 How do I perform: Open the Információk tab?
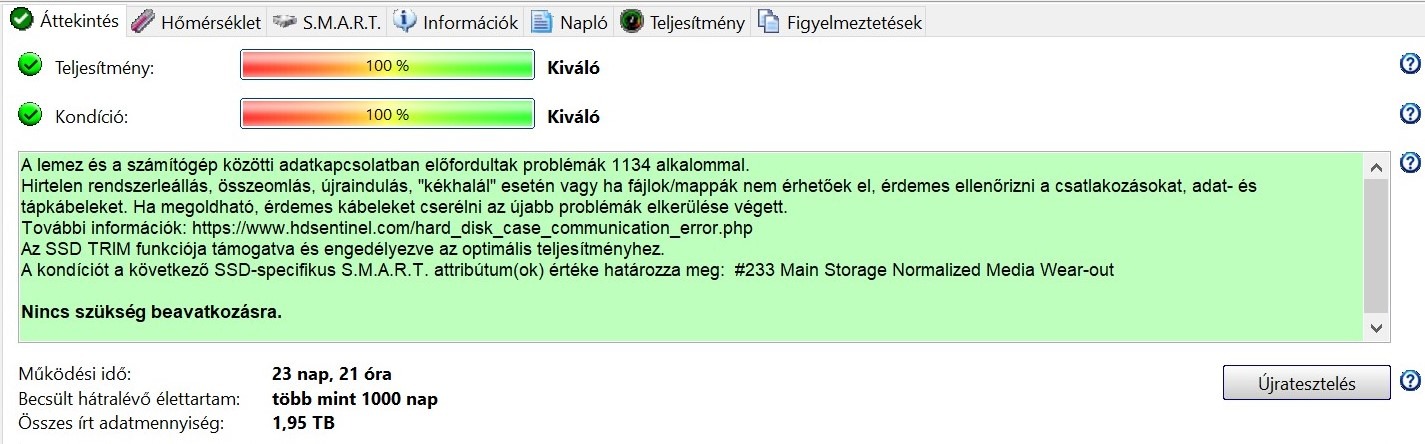pyautogui.click(x=456, y=22)
